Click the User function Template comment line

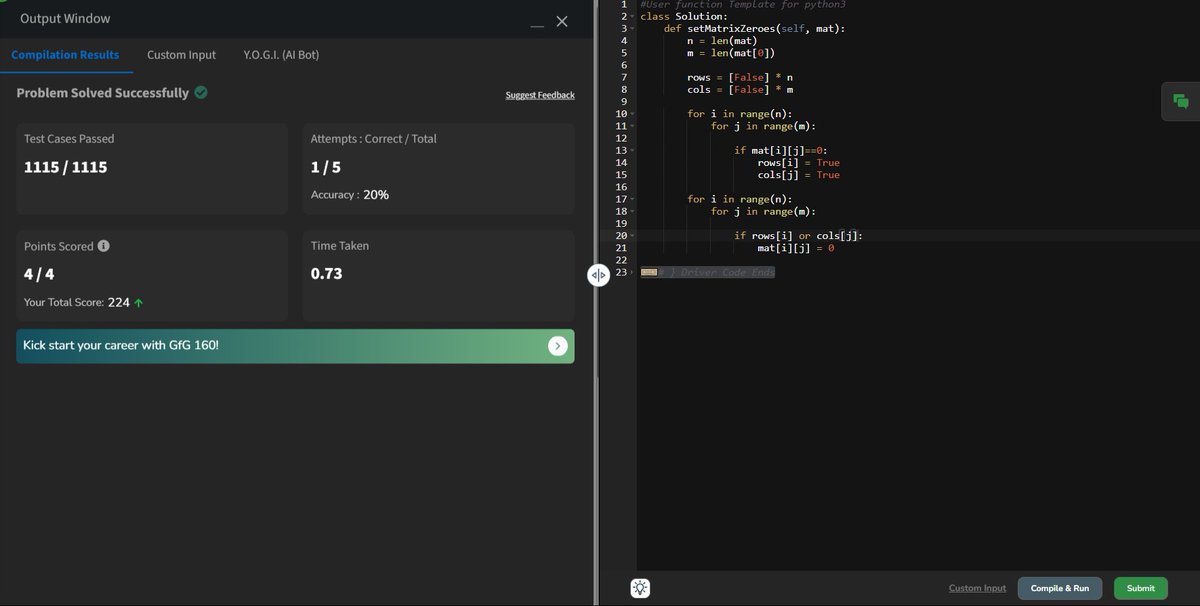[743, 5]
